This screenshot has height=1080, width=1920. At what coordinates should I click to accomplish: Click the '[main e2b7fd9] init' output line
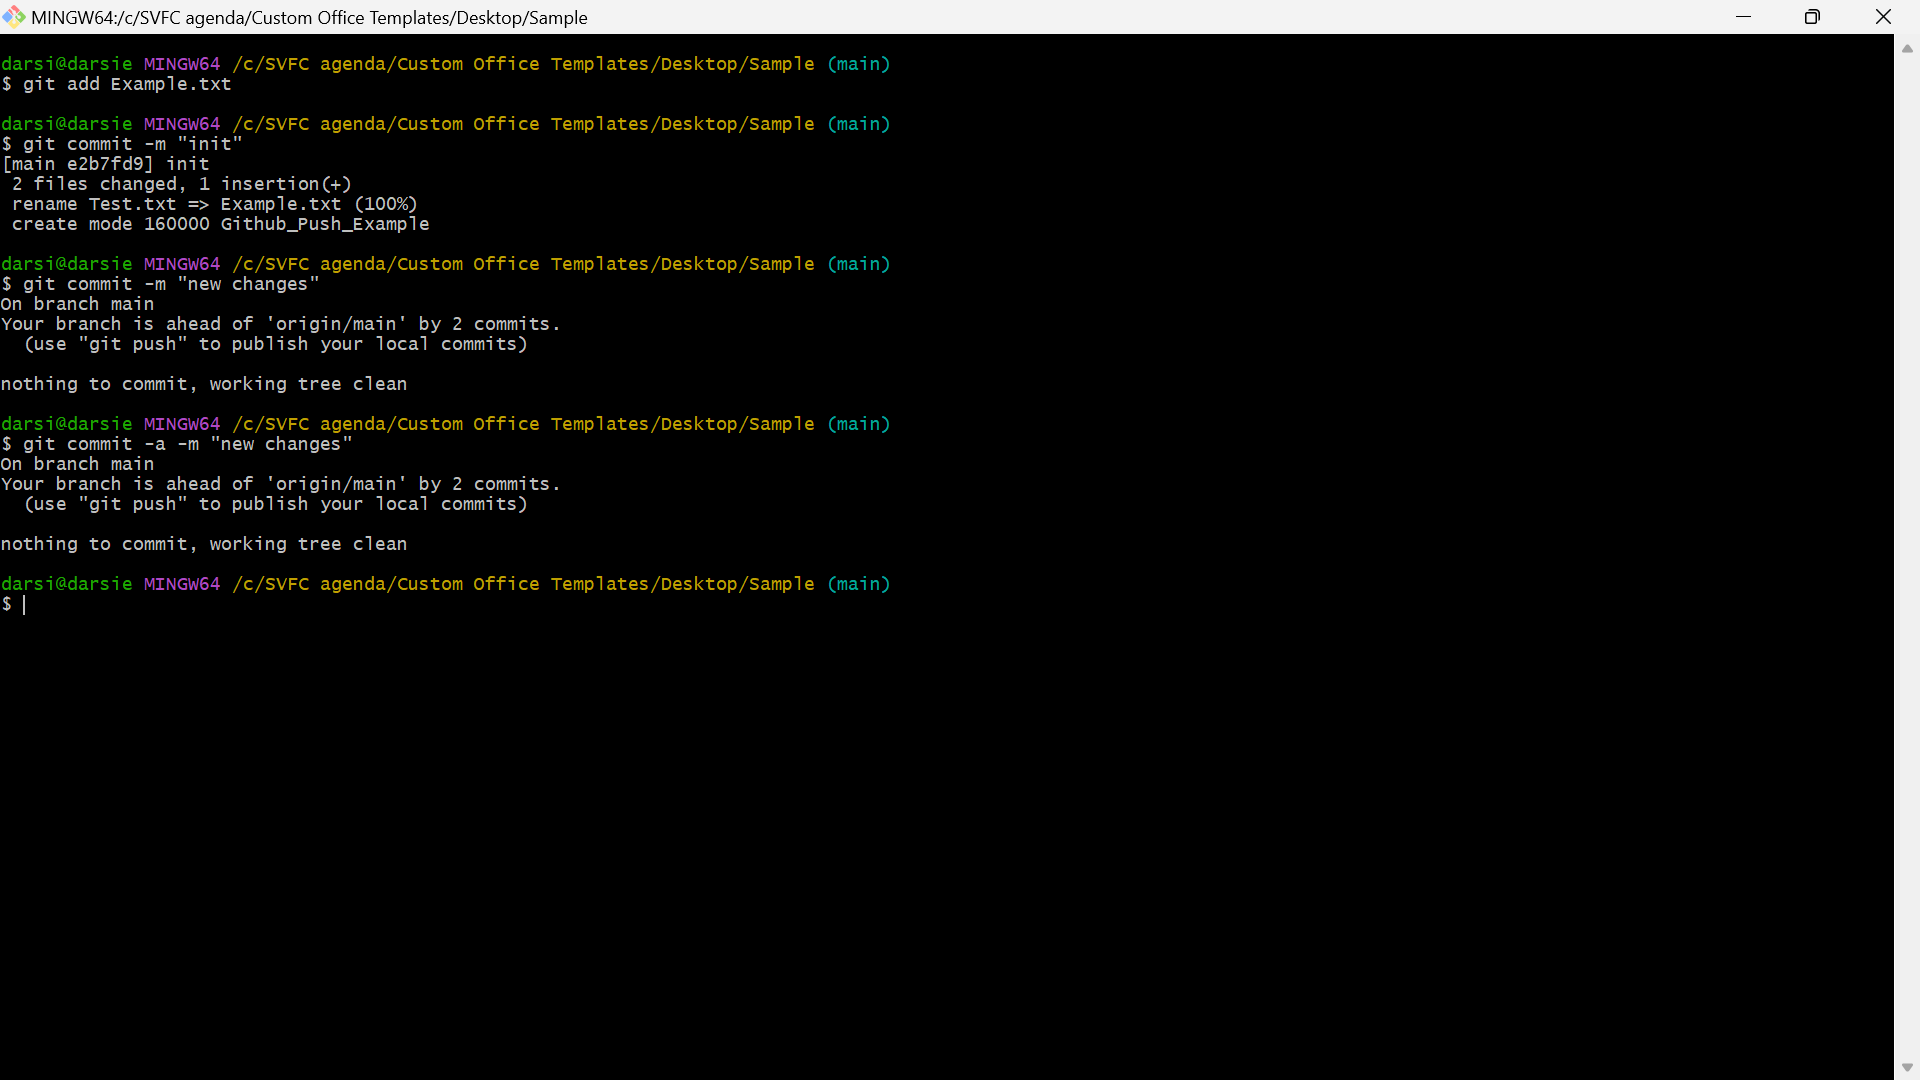[105, 164]
